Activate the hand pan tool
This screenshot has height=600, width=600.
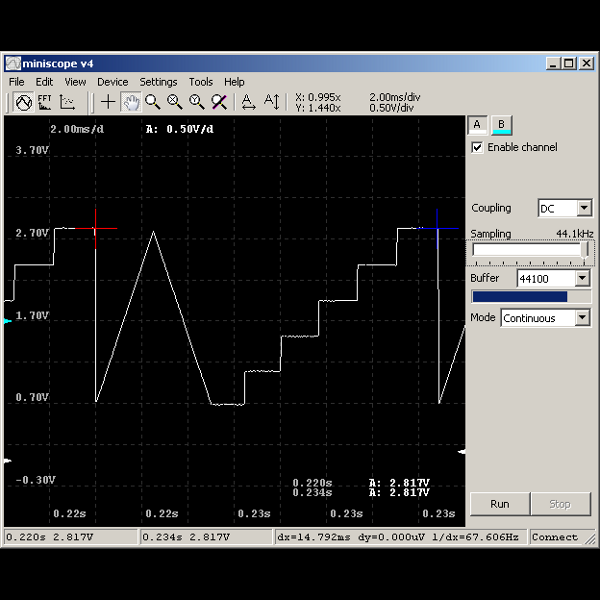click(x=131, y=102)
